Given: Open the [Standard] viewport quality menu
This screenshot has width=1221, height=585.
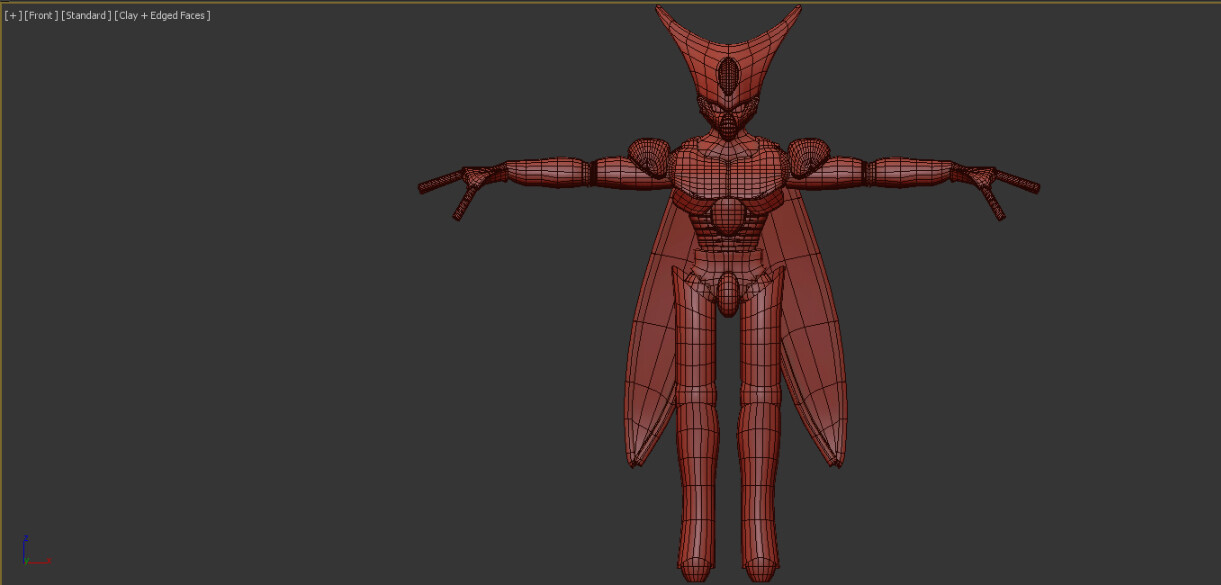Looking at the screenshot, I should coord(86,16).
